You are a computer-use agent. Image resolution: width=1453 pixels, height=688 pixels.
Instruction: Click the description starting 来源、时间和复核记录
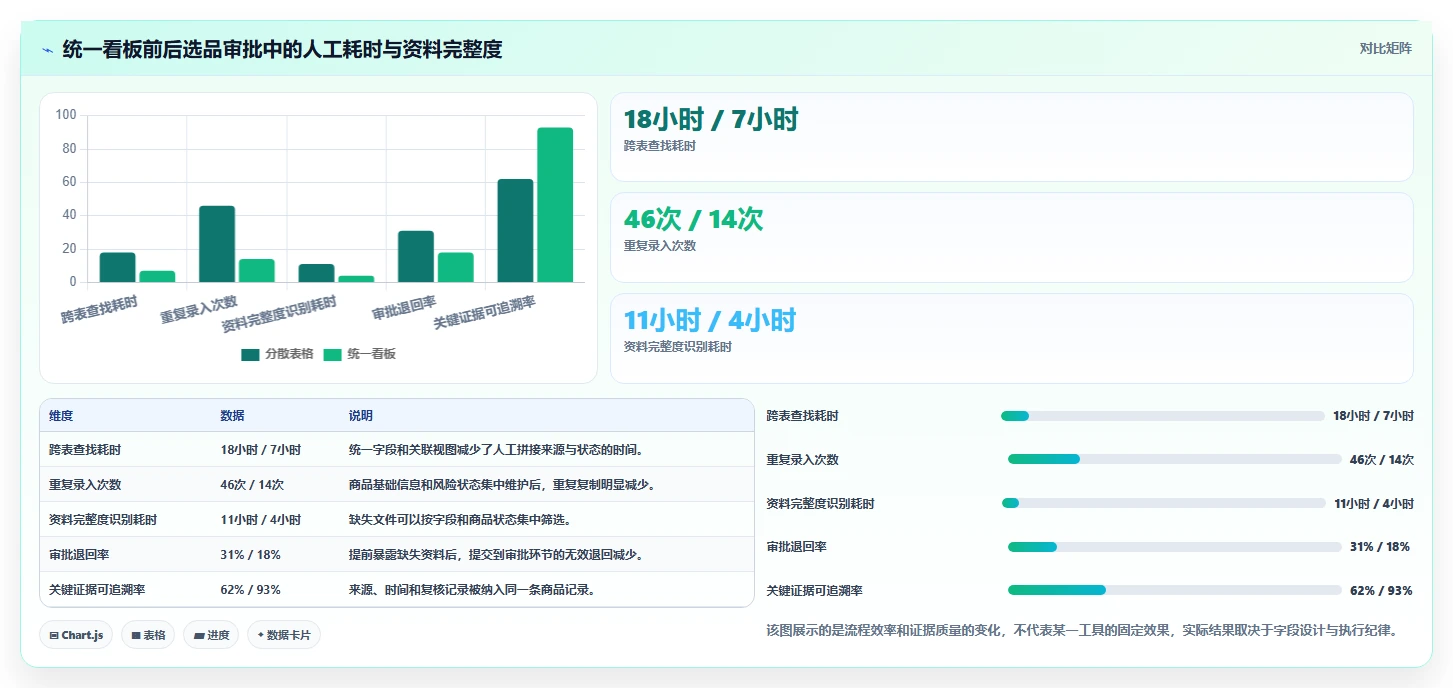click(x=472, y=590)
